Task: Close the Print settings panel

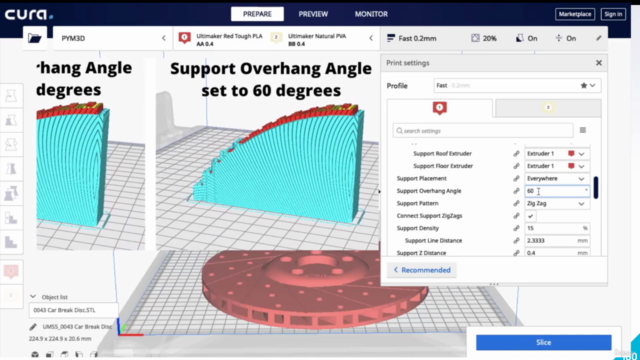Action: tap(599, 63)
